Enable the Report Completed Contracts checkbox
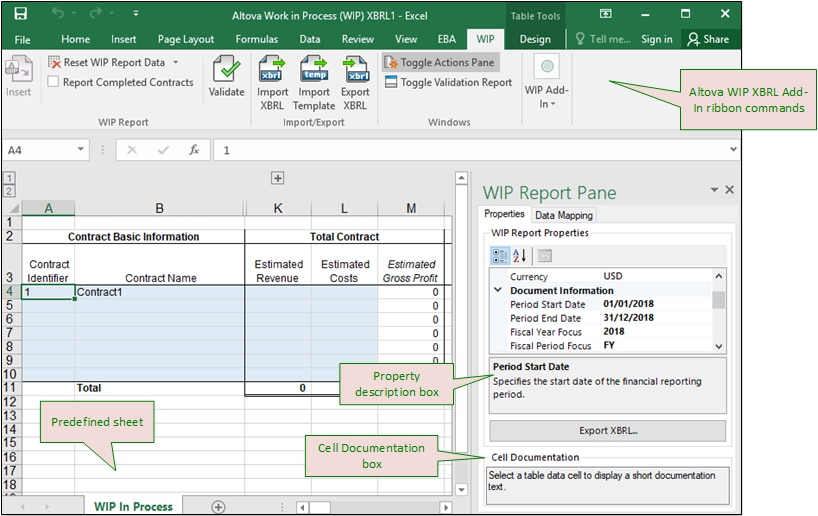 (x=53, y=82)
